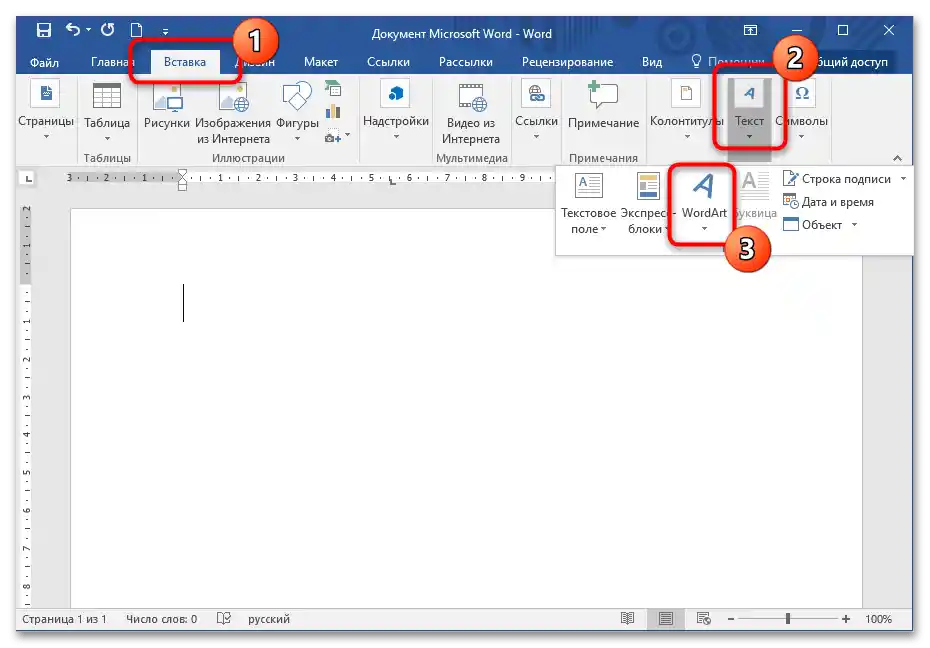The width and height of the screenshot is (930, 648).
Task: Change language русский in status bar
Action: [269, 619]
